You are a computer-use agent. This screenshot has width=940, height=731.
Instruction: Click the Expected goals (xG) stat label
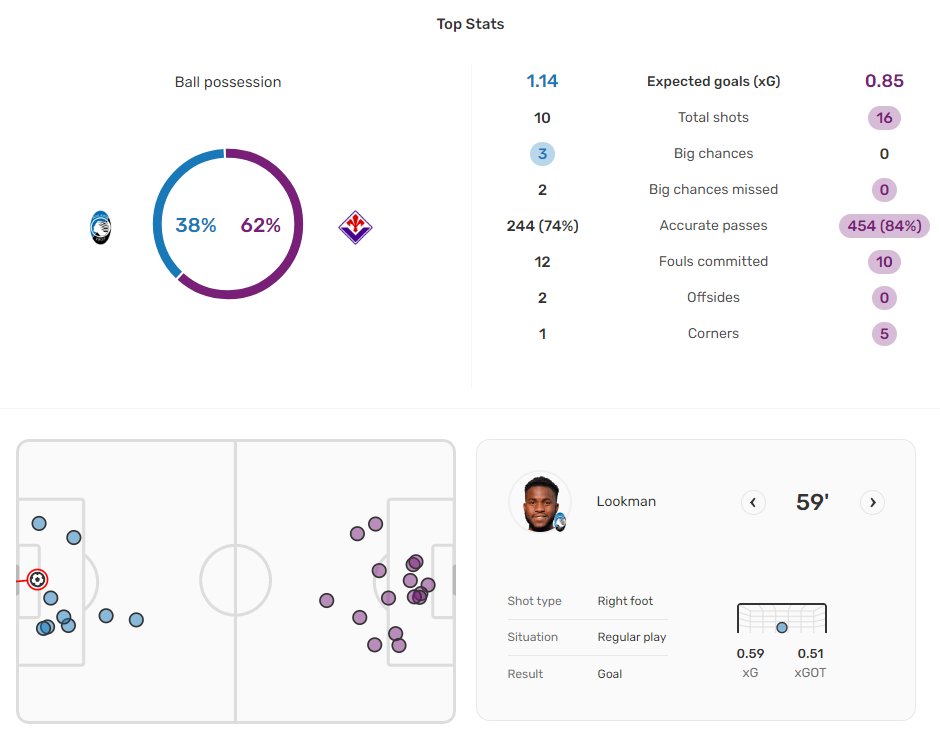[713, 82]
